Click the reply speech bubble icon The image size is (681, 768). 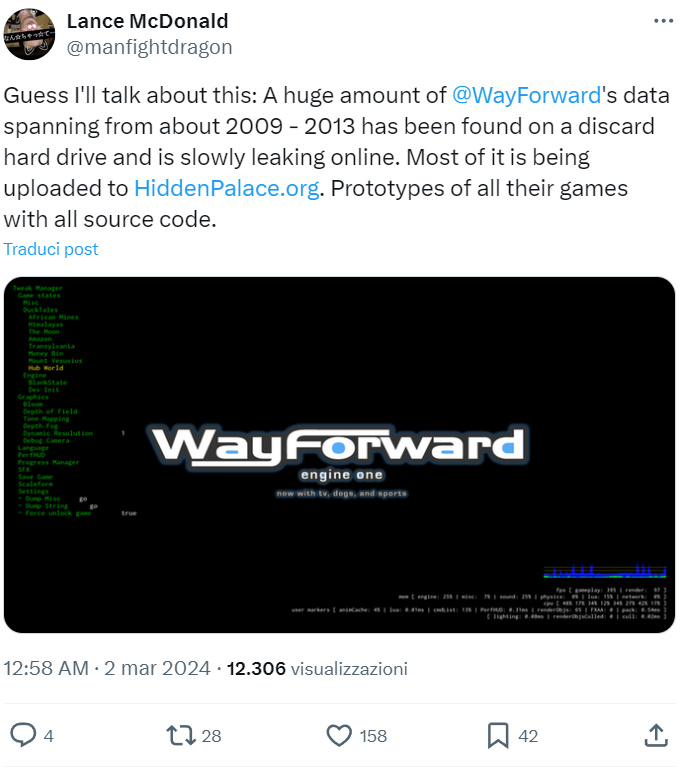pos(23,735)
